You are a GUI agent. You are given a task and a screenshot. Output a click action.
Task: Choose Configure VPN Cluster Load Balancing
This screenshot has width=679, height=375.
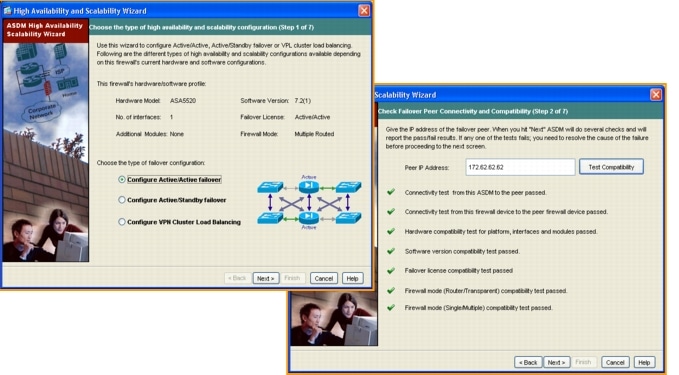point(122,222)
